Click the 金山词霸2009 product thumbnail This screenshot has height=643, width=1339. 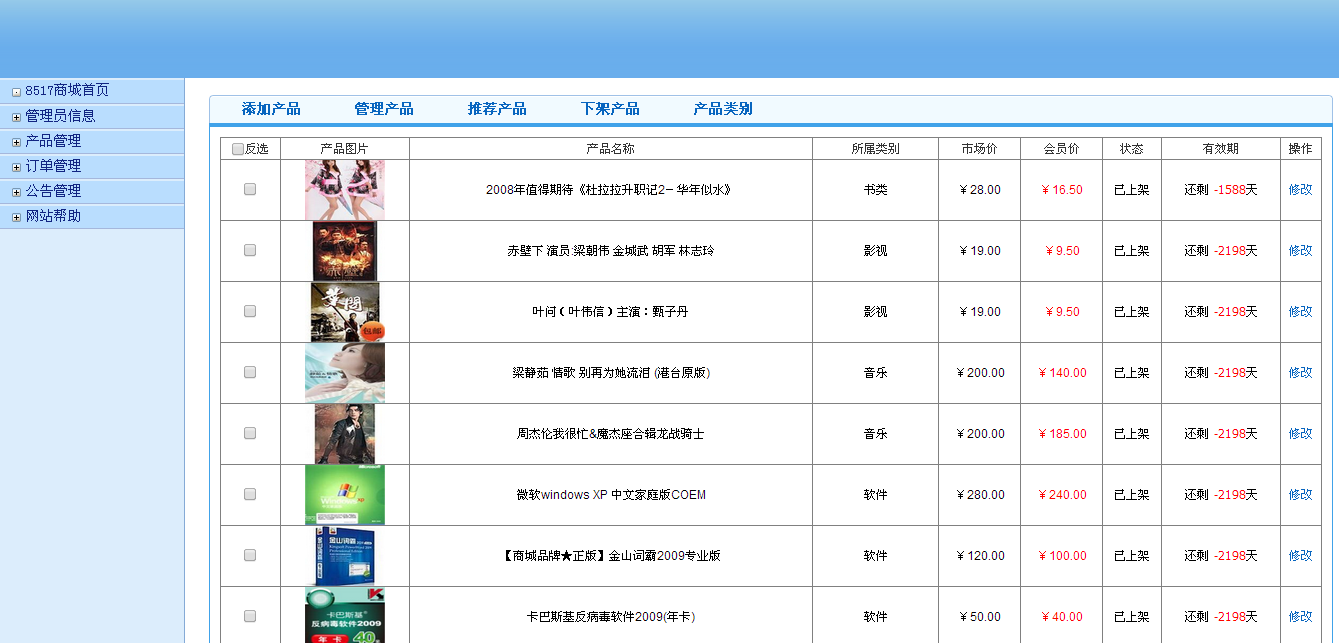tap(345, 556)
